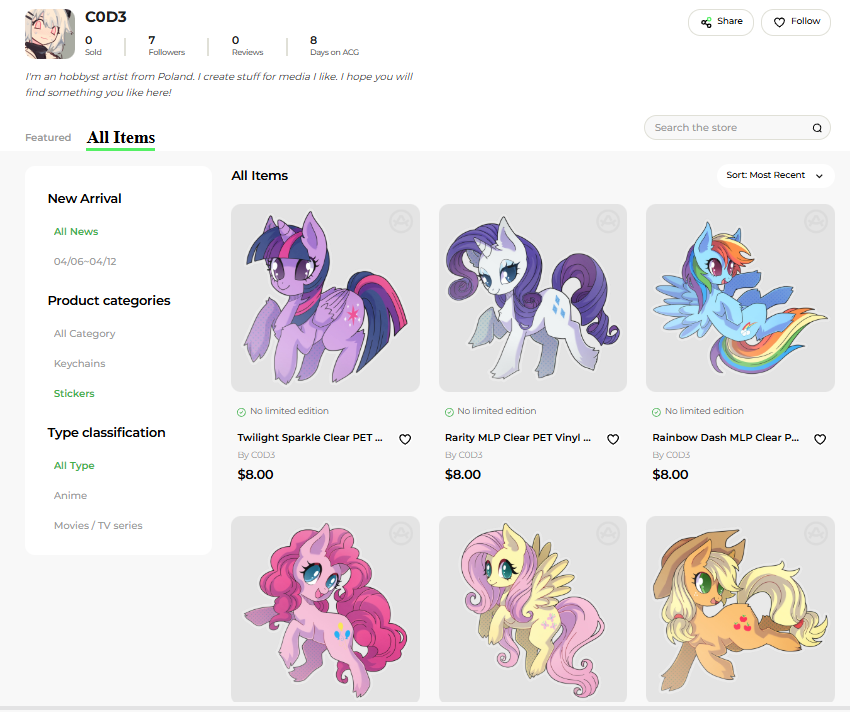Viewport: 850px width, 712px height.
Task: Switch to the Featured tab
Action: click(x=48, y=138)
